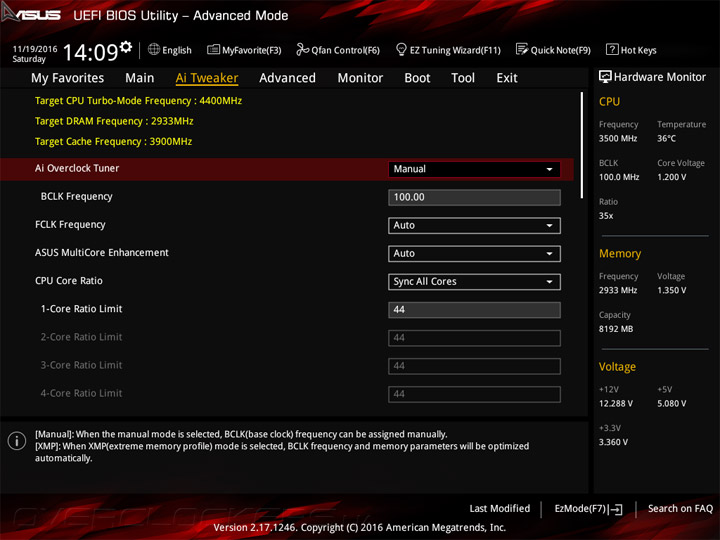Open the FCLK Frequency dropdown
The image size is (720, 540).
[x=474, y=225]
